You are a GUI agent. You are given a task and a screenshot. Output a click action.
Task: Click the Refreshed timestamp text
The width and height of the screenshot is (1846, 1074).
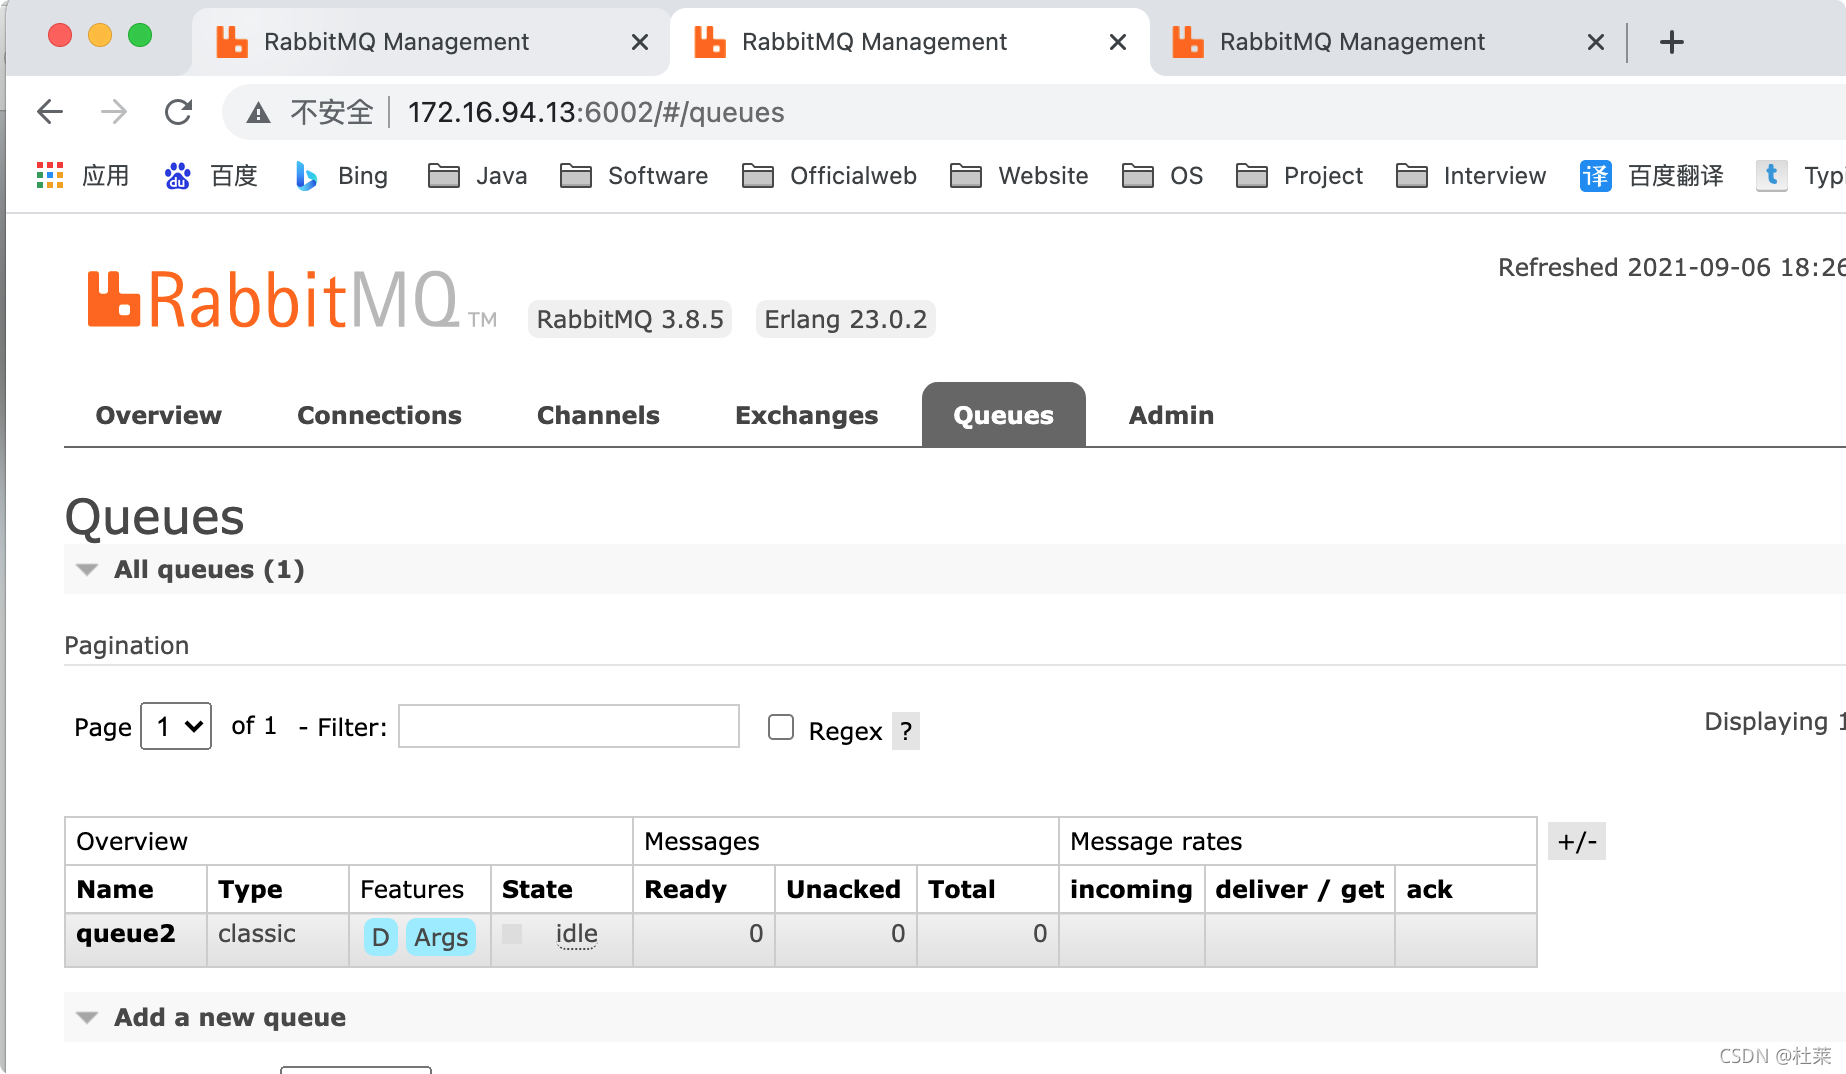[1671, 267]
